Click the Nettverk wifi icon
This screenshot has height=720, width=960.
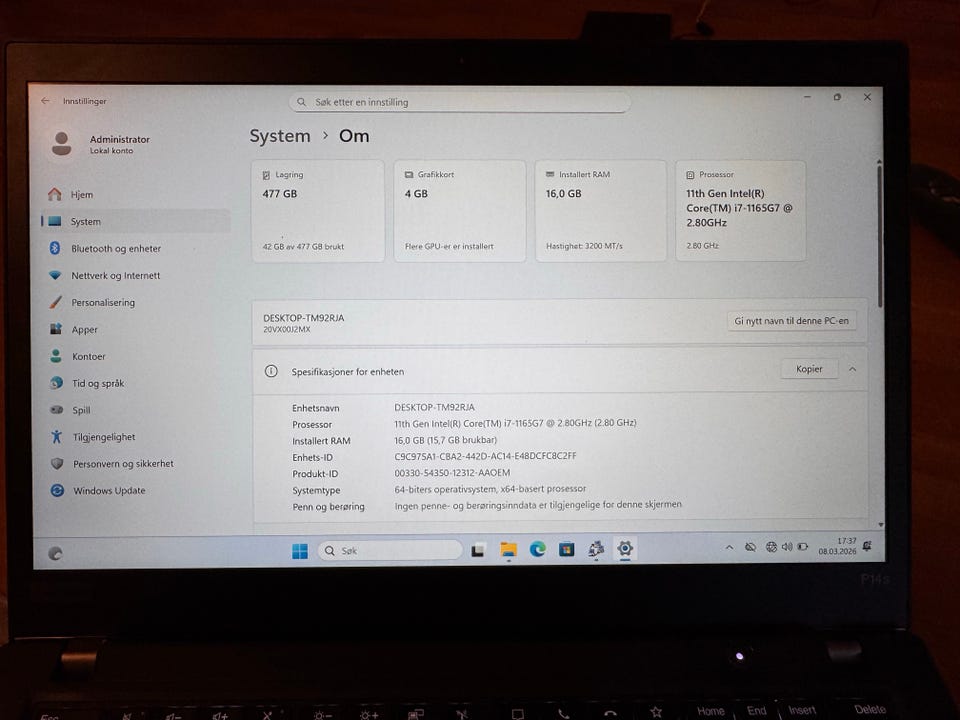pos(55,276)
